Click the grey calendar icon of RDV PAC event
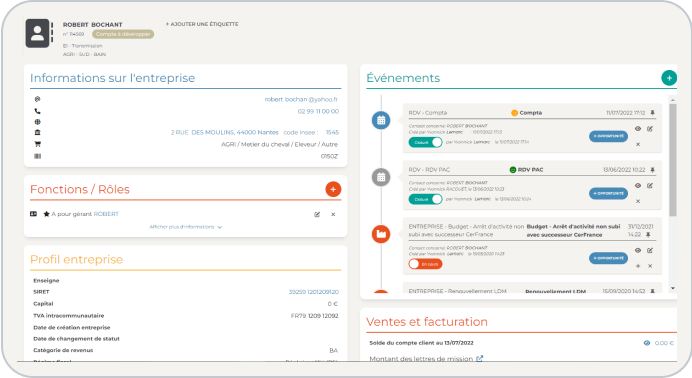The width and height of the screenshot is (692, 378). click(381, 177)
